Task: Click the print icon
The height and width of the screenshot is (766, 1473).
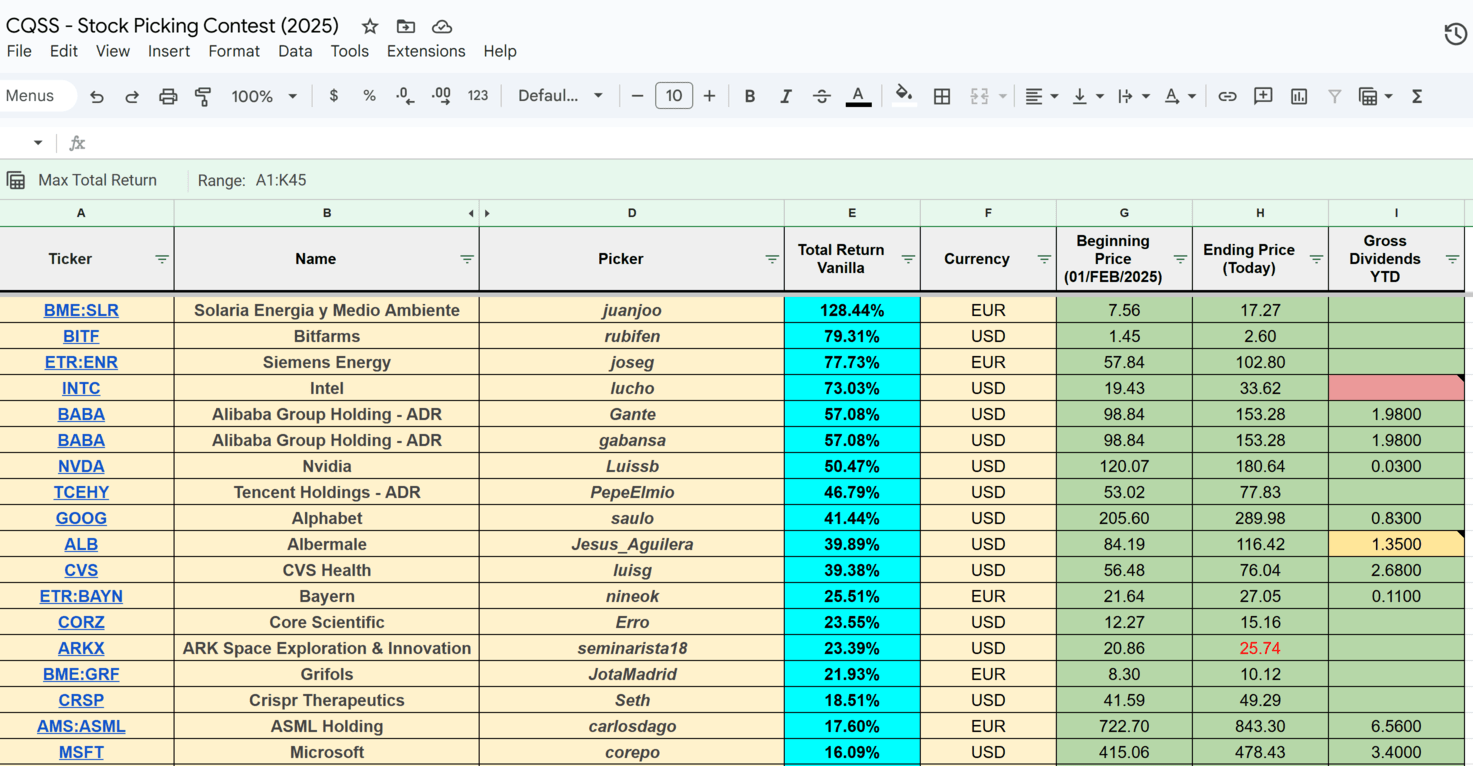Action: tap(168, 96)
